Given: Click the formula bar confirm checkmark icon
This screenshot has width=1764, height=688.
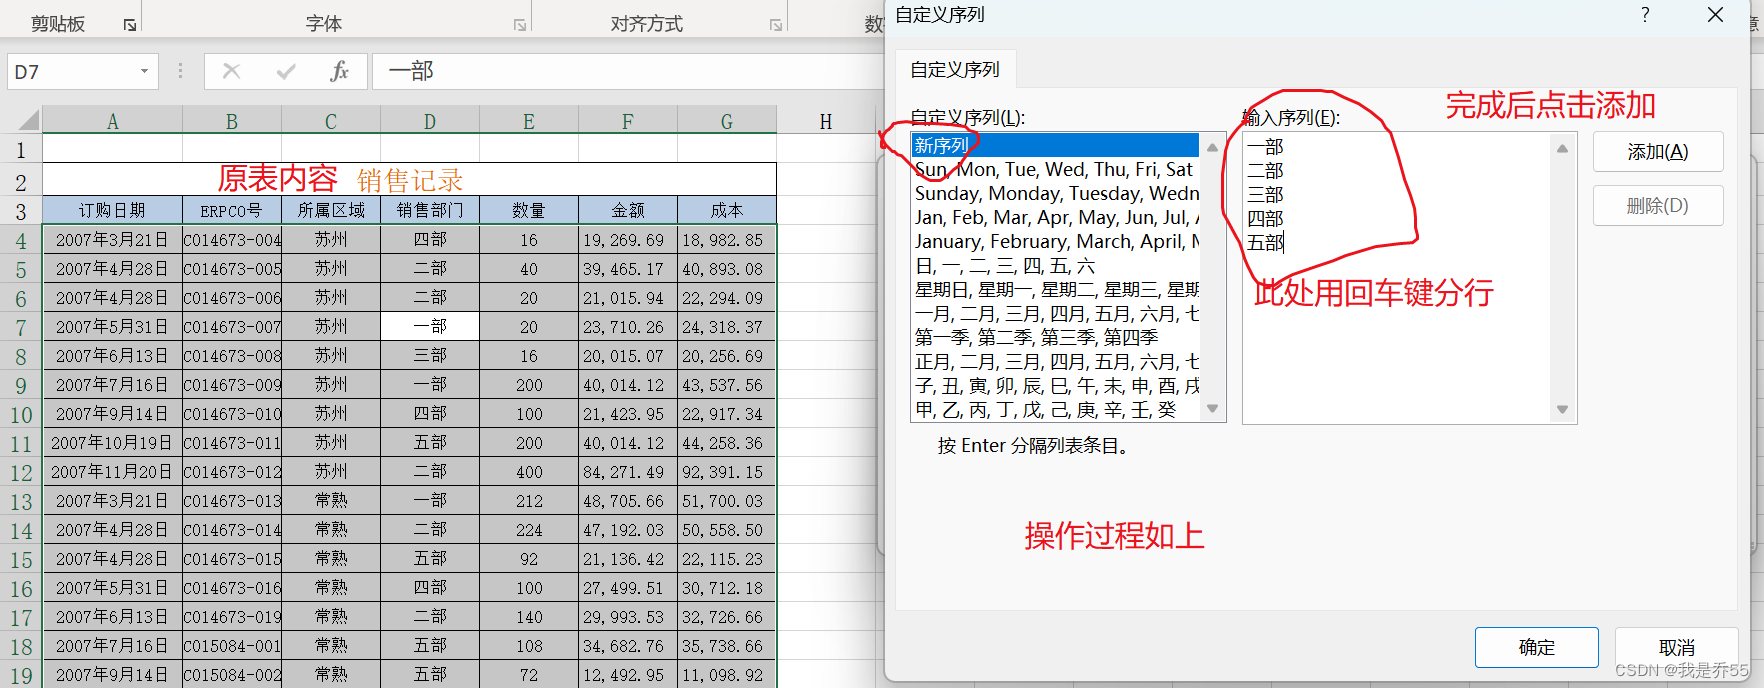Looking at the screenshot, I should click(286, 71).
